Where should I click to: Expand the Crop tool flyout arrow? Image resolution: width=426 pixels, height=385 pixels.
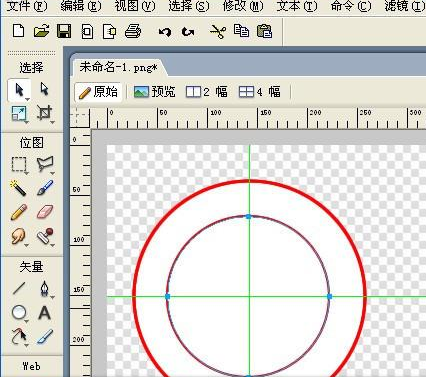(x=52, y=122)
